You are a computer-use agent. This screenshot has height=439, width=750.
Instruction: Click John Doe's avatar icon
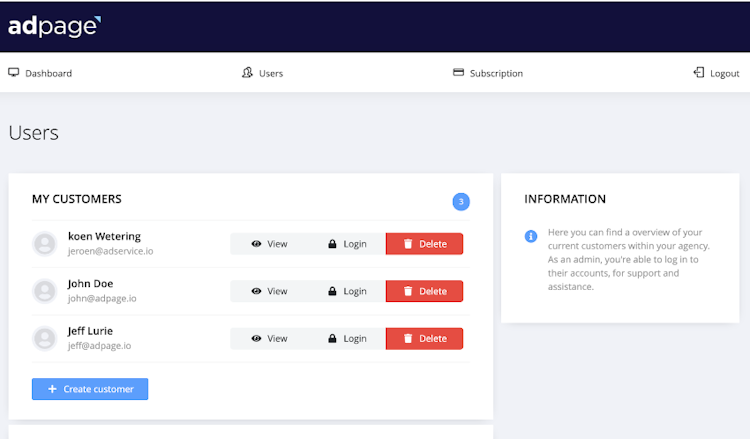(45, 291)
